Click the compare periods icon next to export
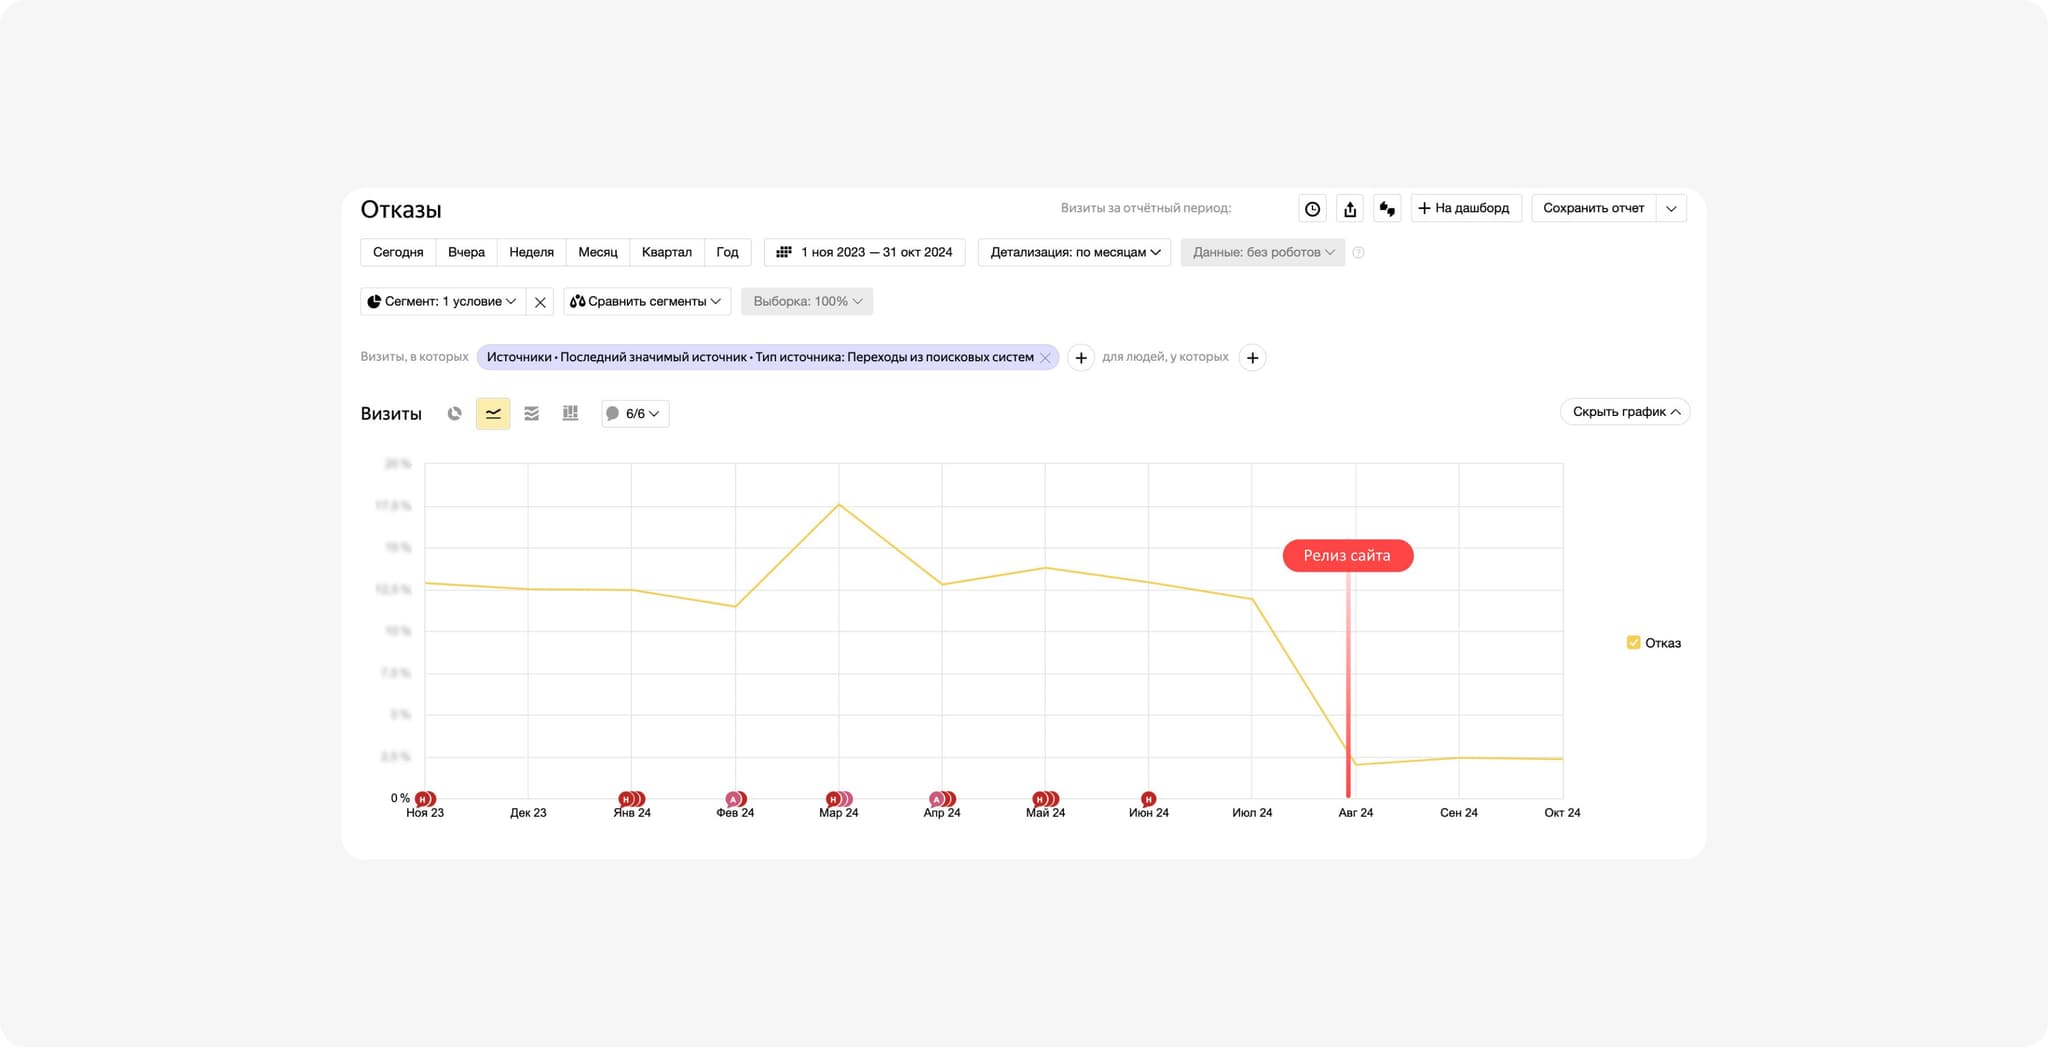2048x1047 pixels. point(1387,209)
